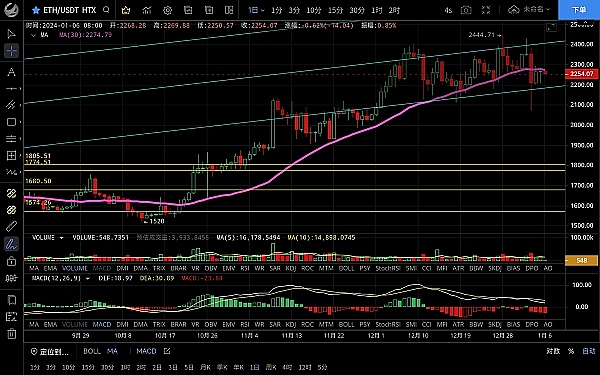
Task: Toggle MA indicator in bottom bar
Action: [x=112, y=351]
